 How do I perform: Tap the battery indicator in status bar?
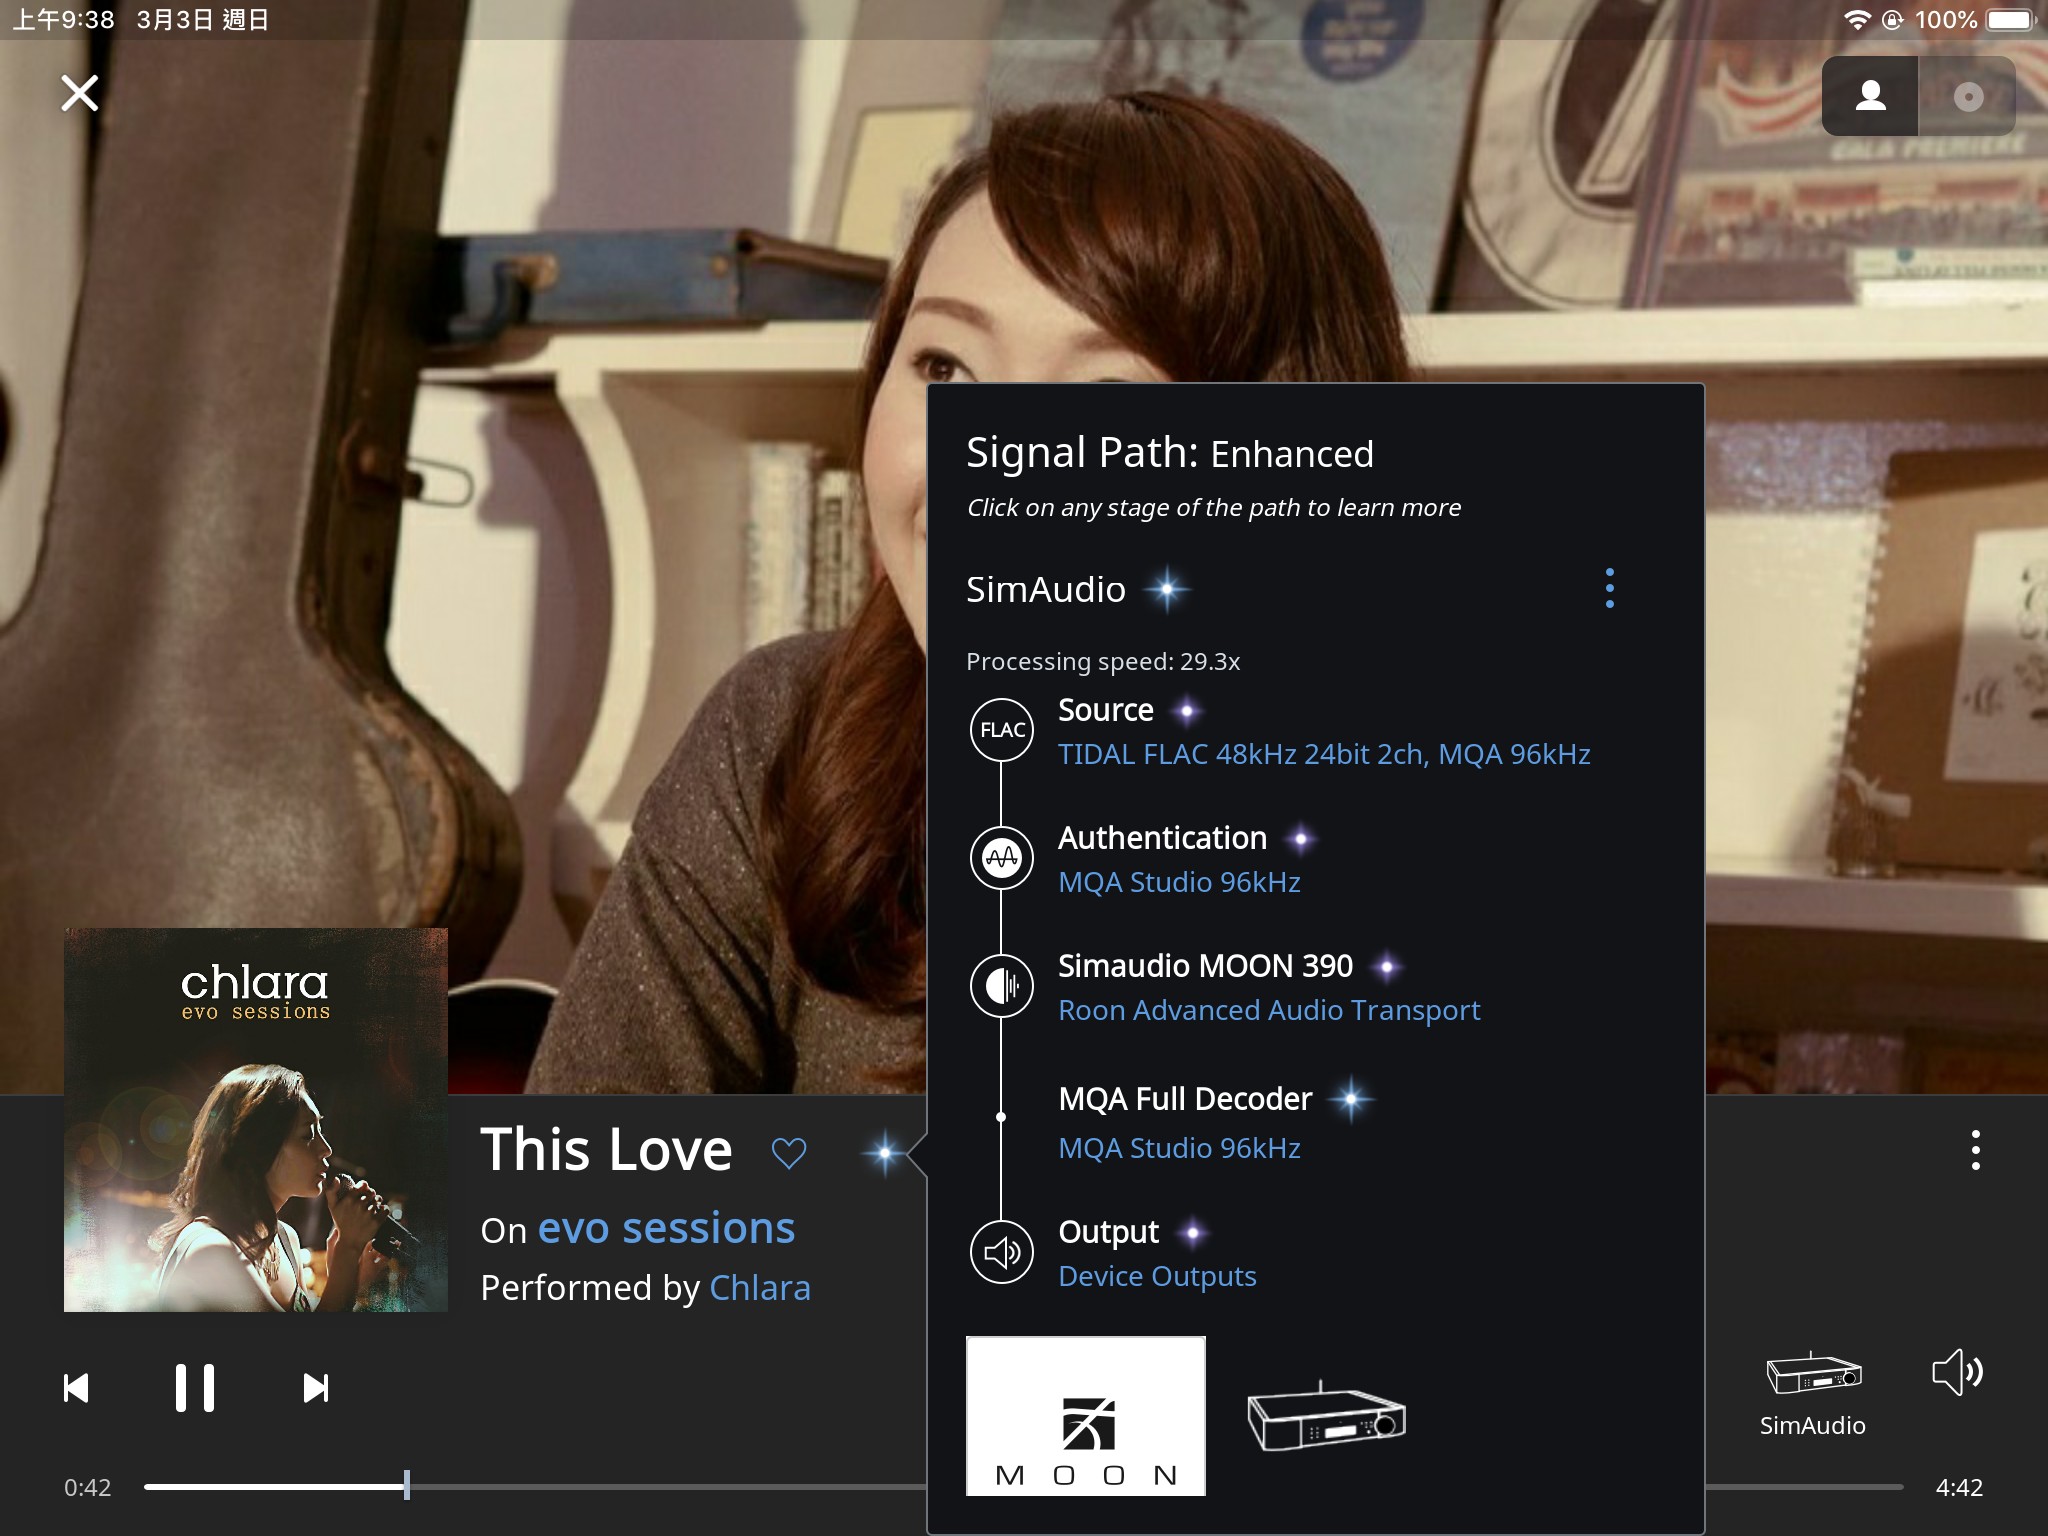coord(2011,20)
